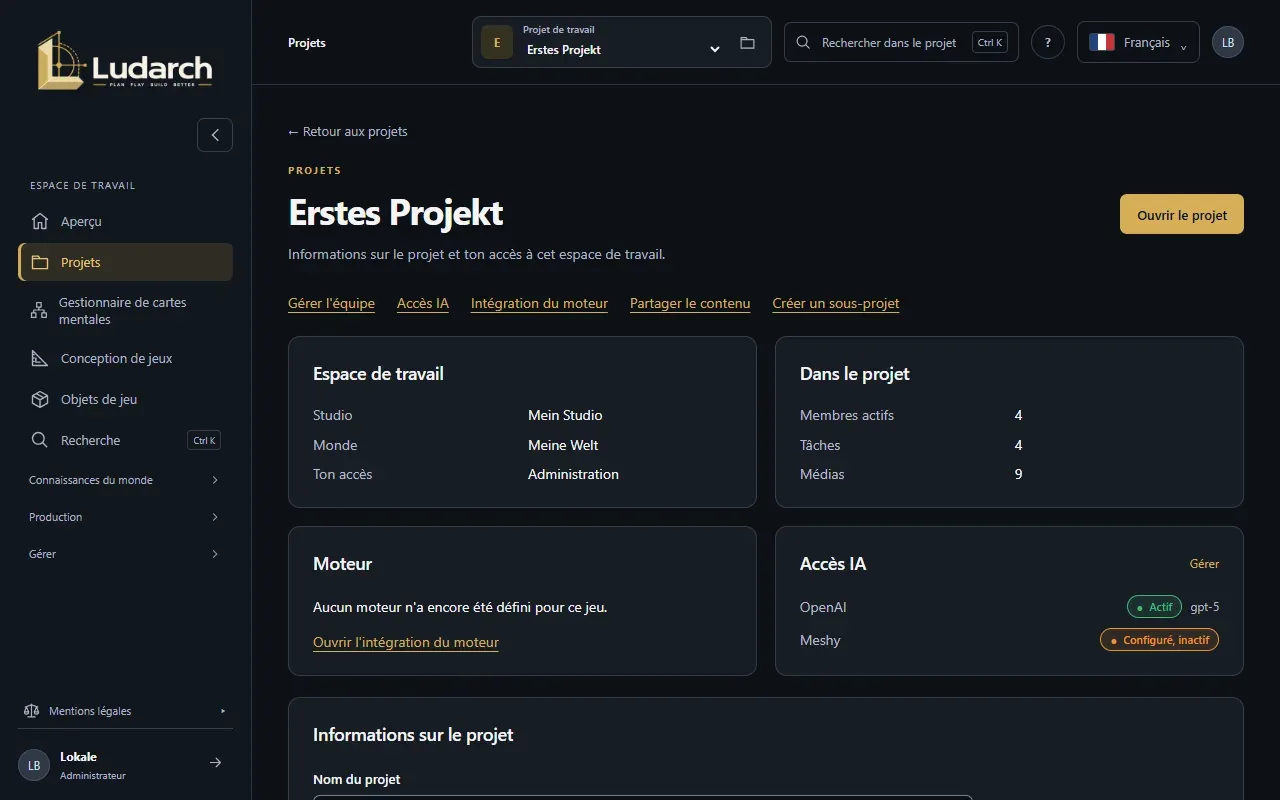The image size is (1280, 800).
Task: Click the Ludarch logo
Action: click(x=125, y=61)
